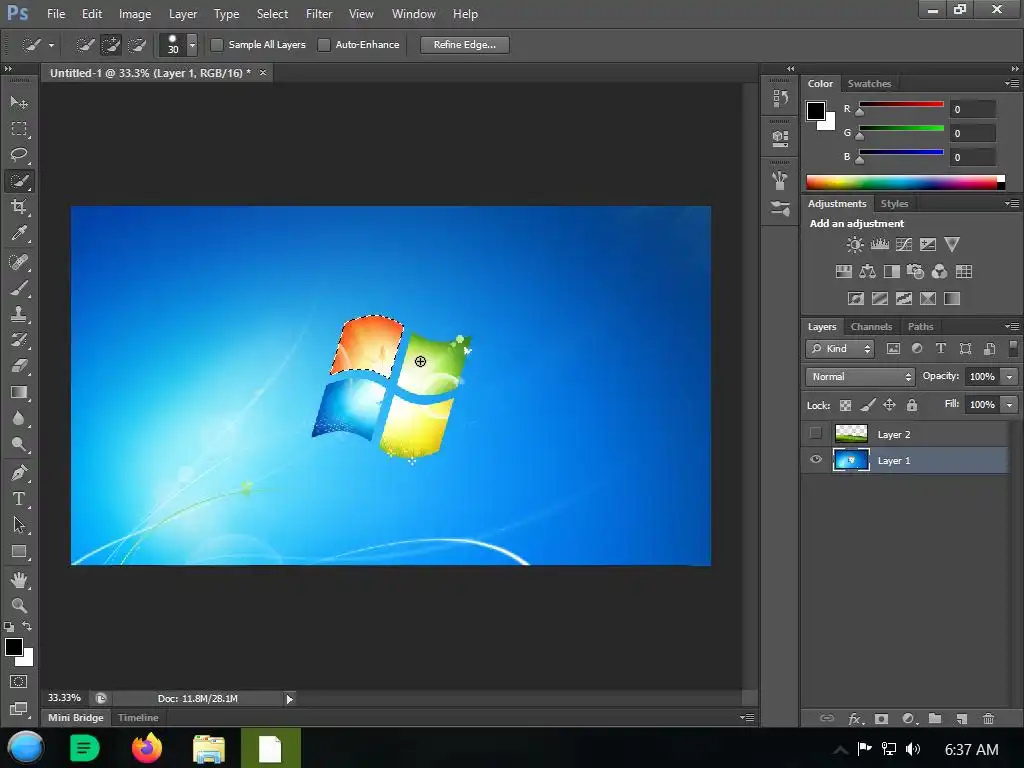Delete layer using trash icon
The width and height of the screenshot is (1024, 768).
pyautogui.click(x=989, y=718)
